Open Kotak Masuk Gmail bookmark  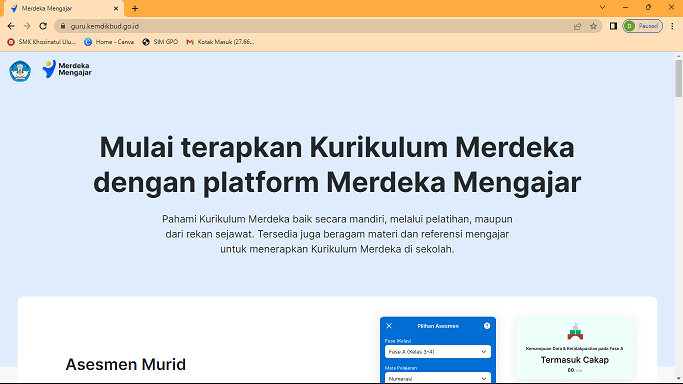pos(220,42)
